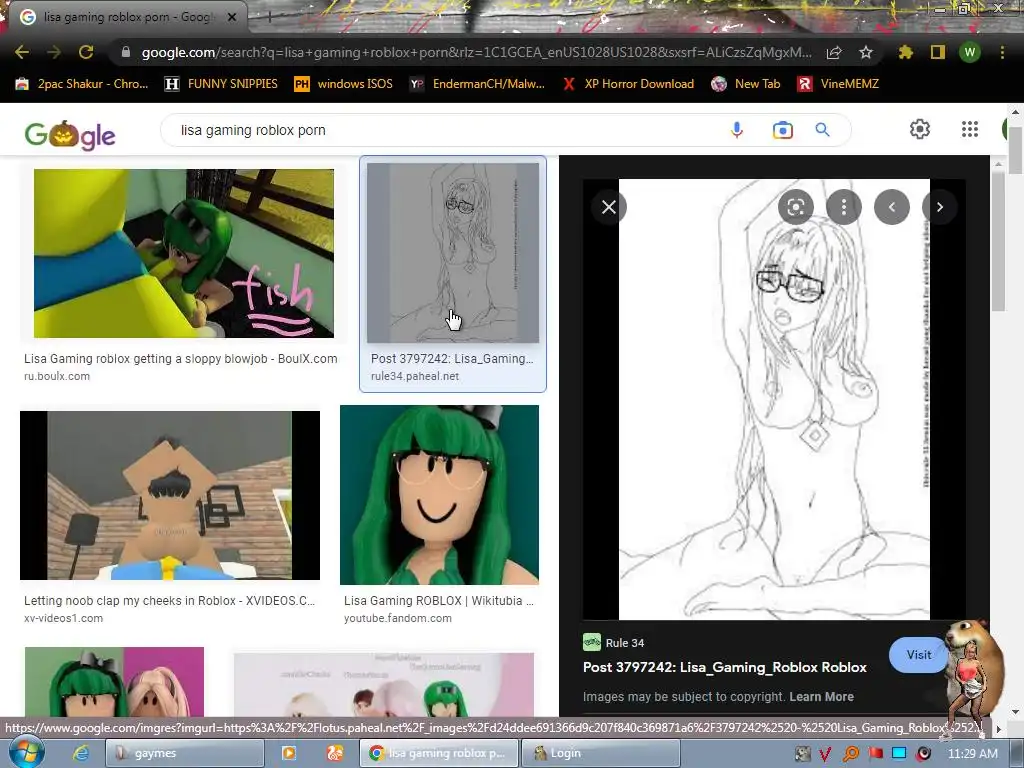Open more options in the preview panel
The height and width of the screenshot is (768, 1024).
point(844,207)
